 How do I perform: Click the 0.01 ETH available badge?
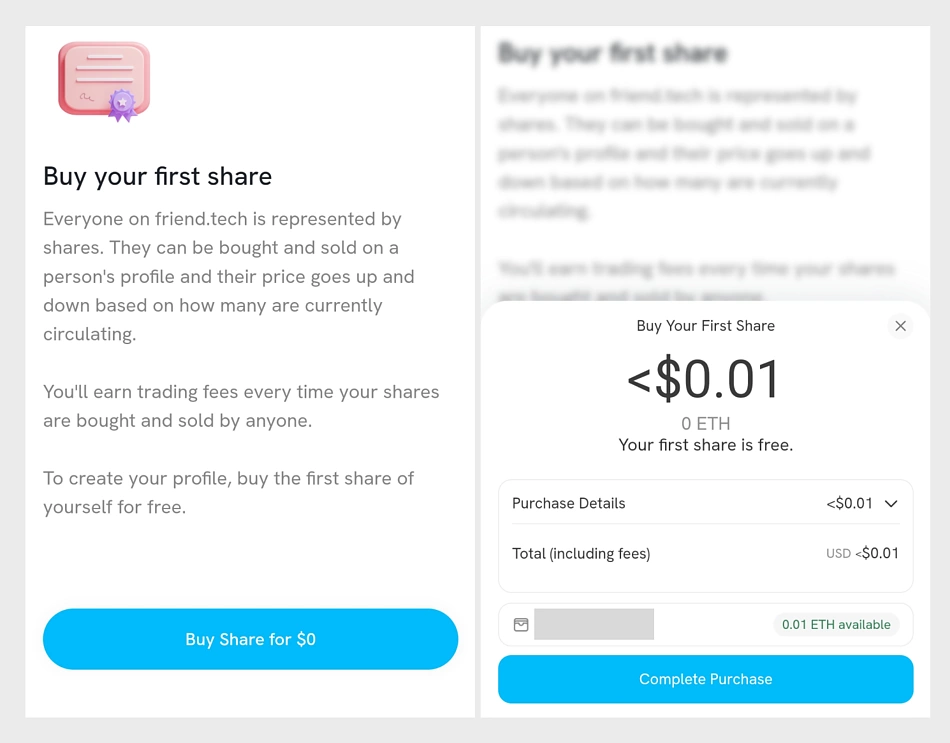(836, 624)
